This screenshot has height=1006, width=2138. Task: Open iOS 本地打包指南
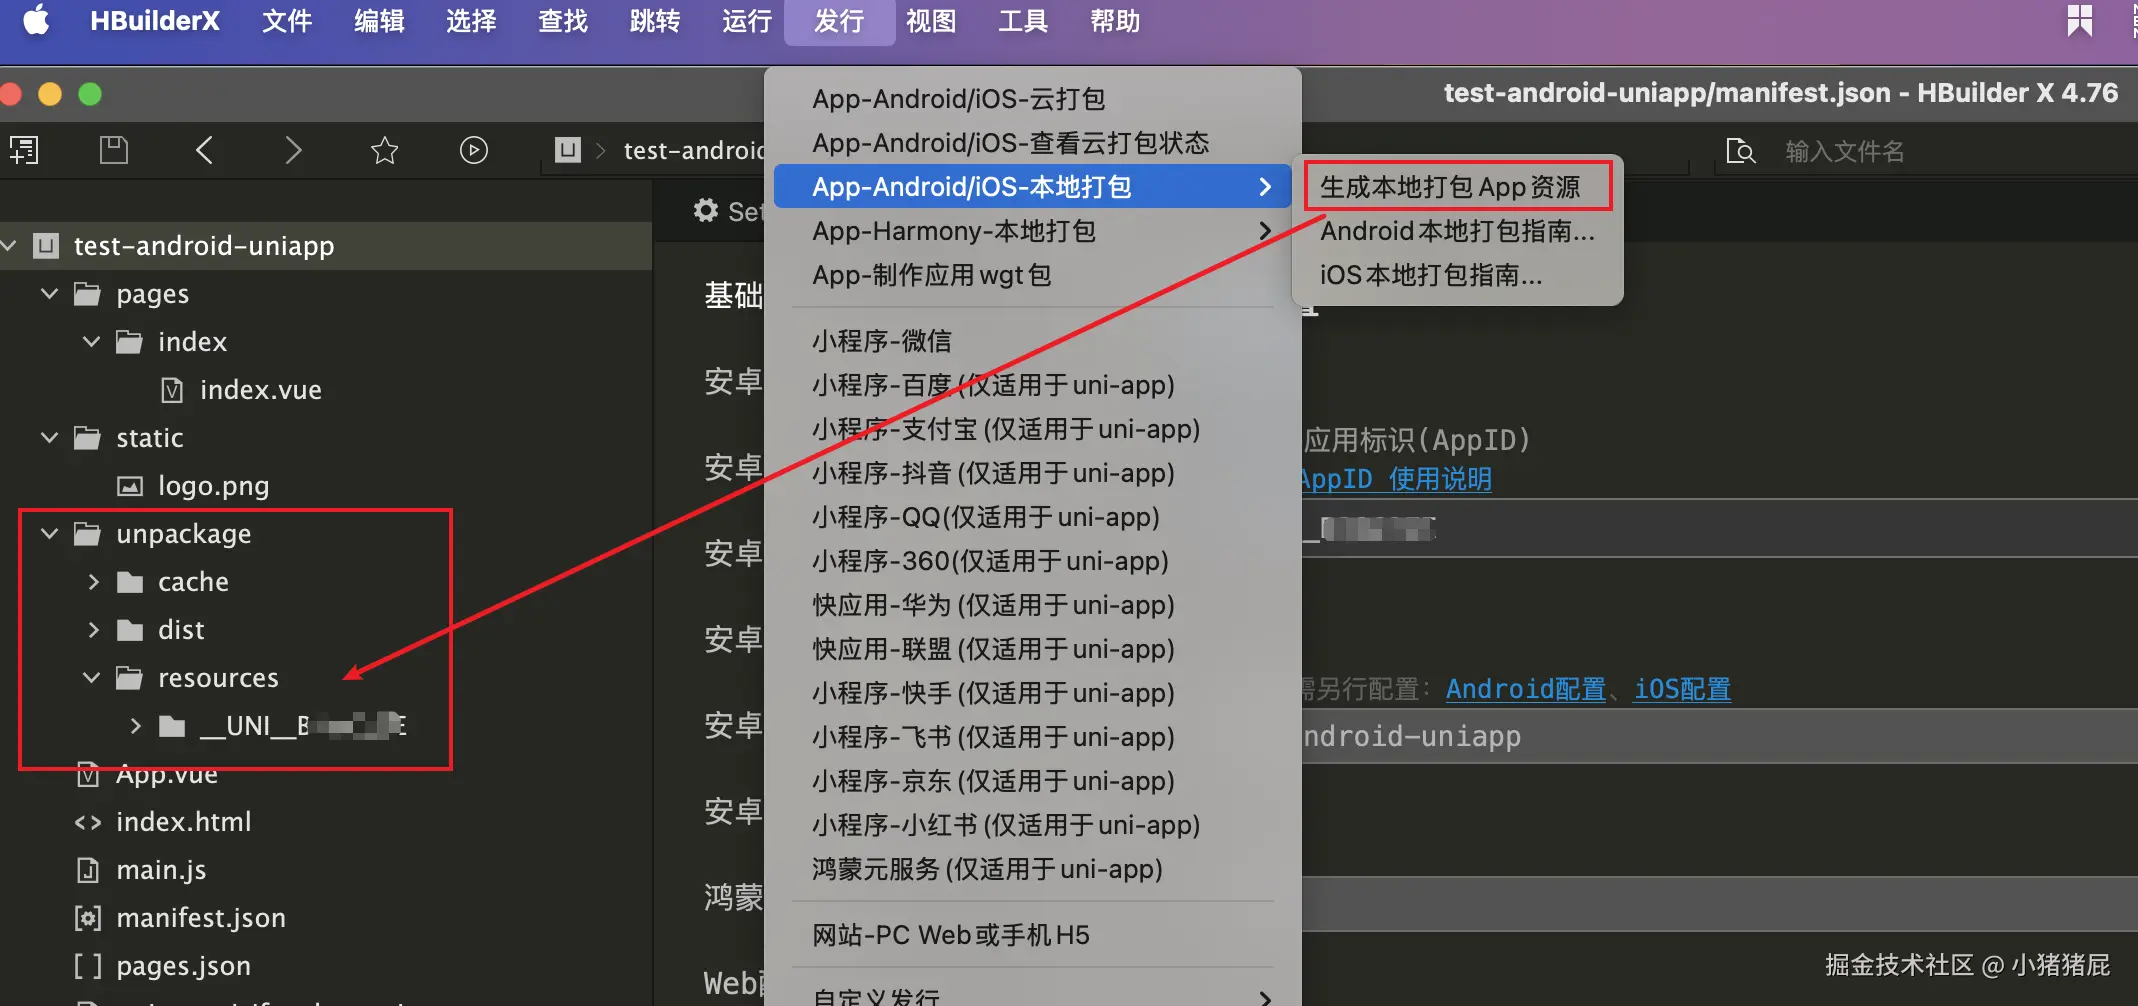point(1457,275)
